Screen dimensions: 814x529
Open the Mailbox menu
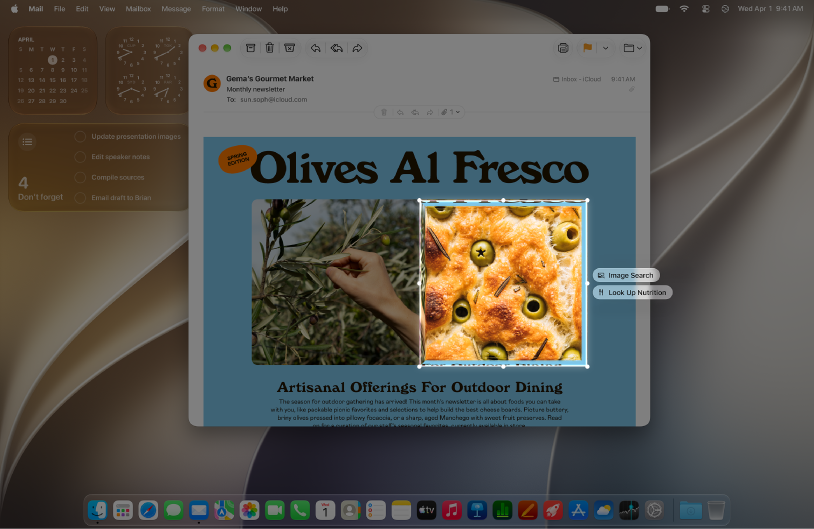(138, 9)
